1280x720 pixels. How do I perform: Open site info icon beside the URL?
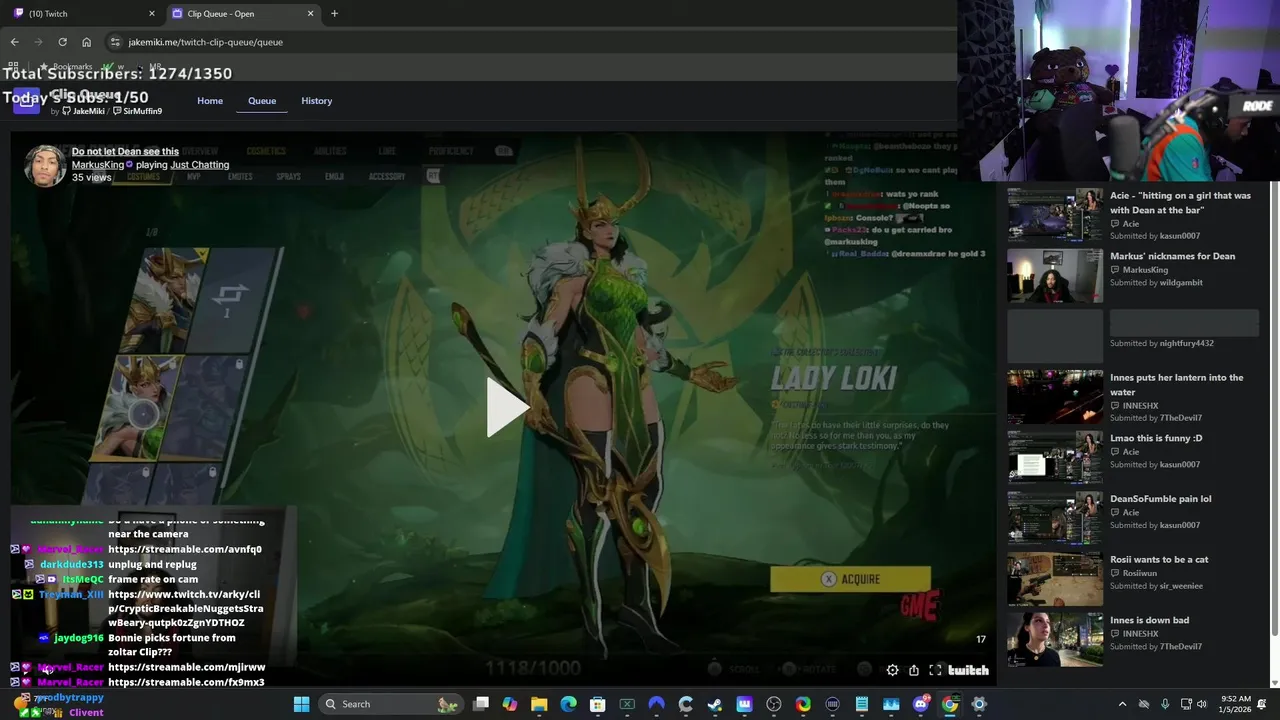(x=115, y=42)
